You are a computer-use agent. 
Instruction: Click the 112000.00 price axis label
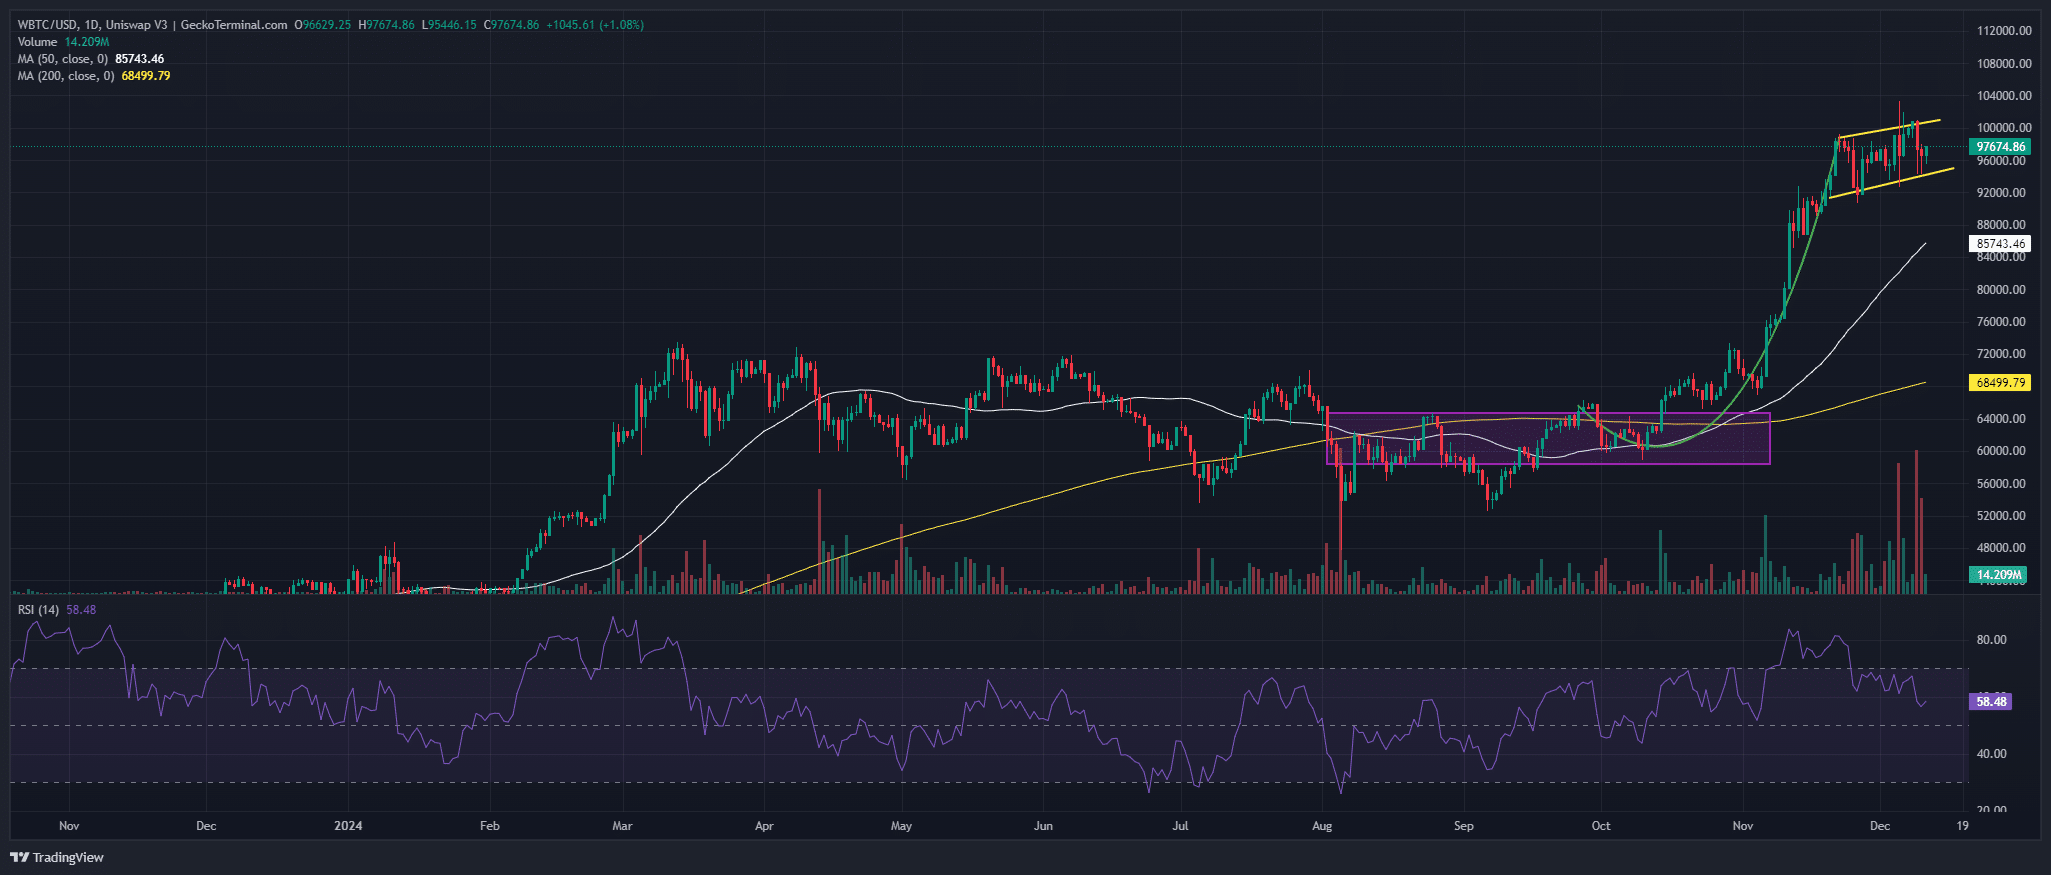click(x=2004, y=31)
